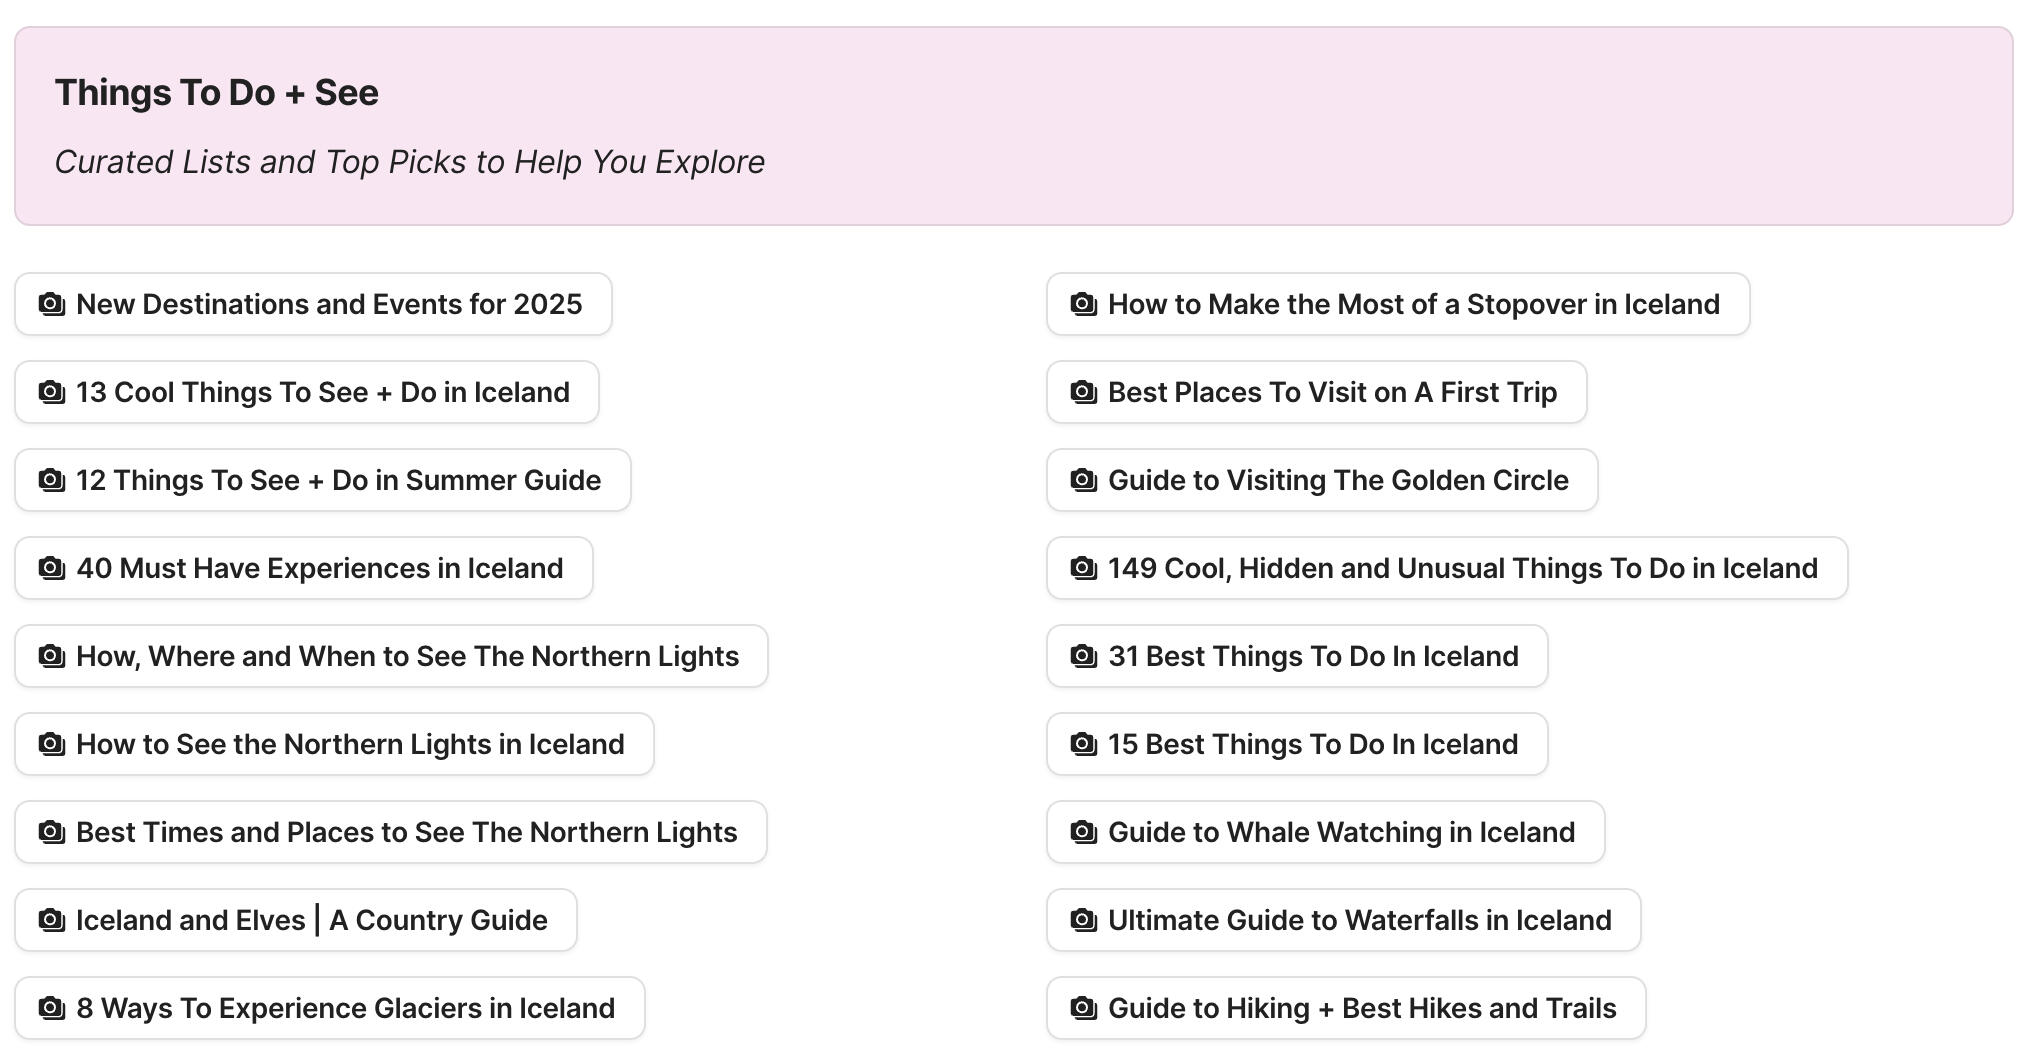Click the camera icon on the Stopover in Iceland entry
The width and height of the screenshot is (2032, 1052).
click(x=1083, y=304)
